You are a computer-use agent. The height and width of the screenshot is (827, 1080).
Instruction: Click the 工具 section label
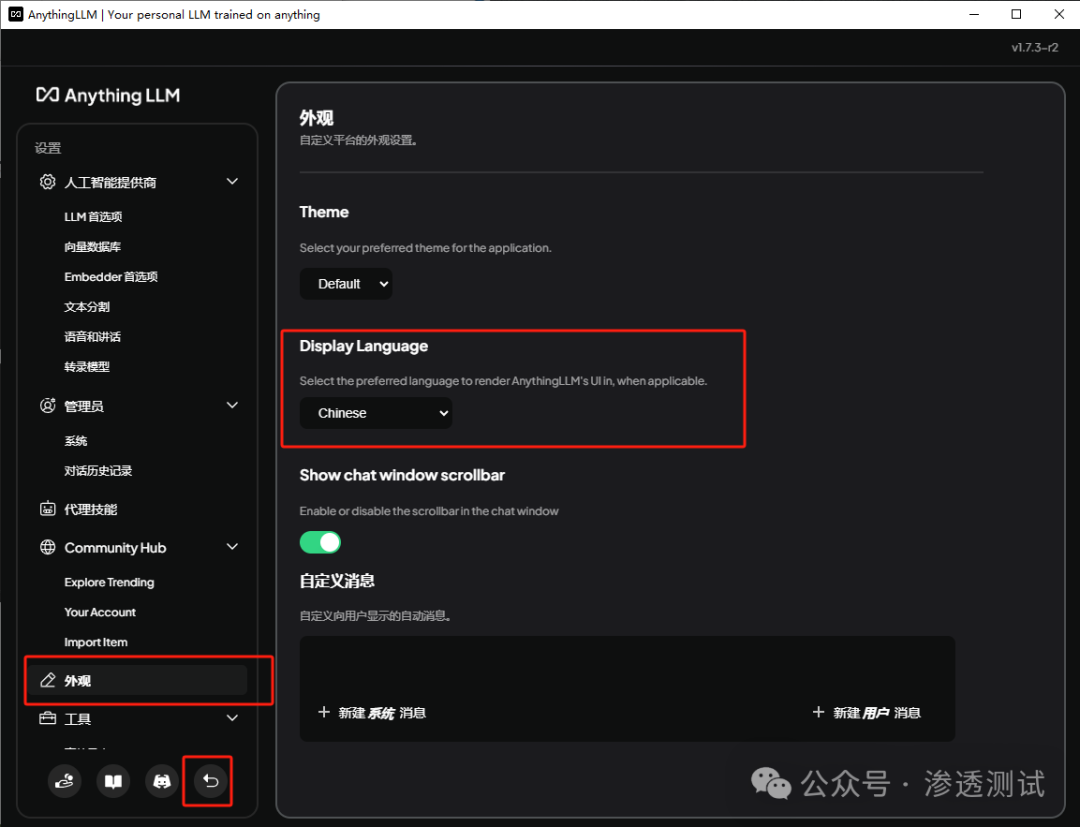pyautogui.click(x=78, y=719)
